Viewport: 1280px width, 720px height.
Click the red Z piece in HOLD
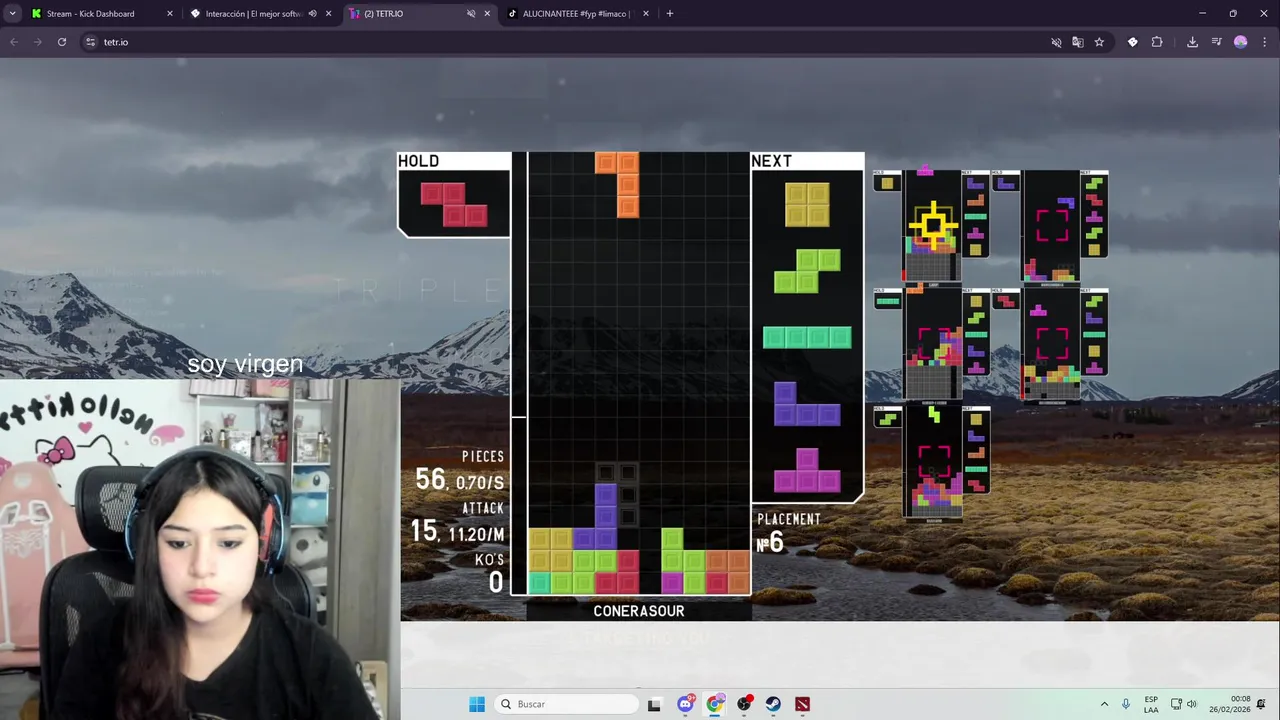(454, 204)
